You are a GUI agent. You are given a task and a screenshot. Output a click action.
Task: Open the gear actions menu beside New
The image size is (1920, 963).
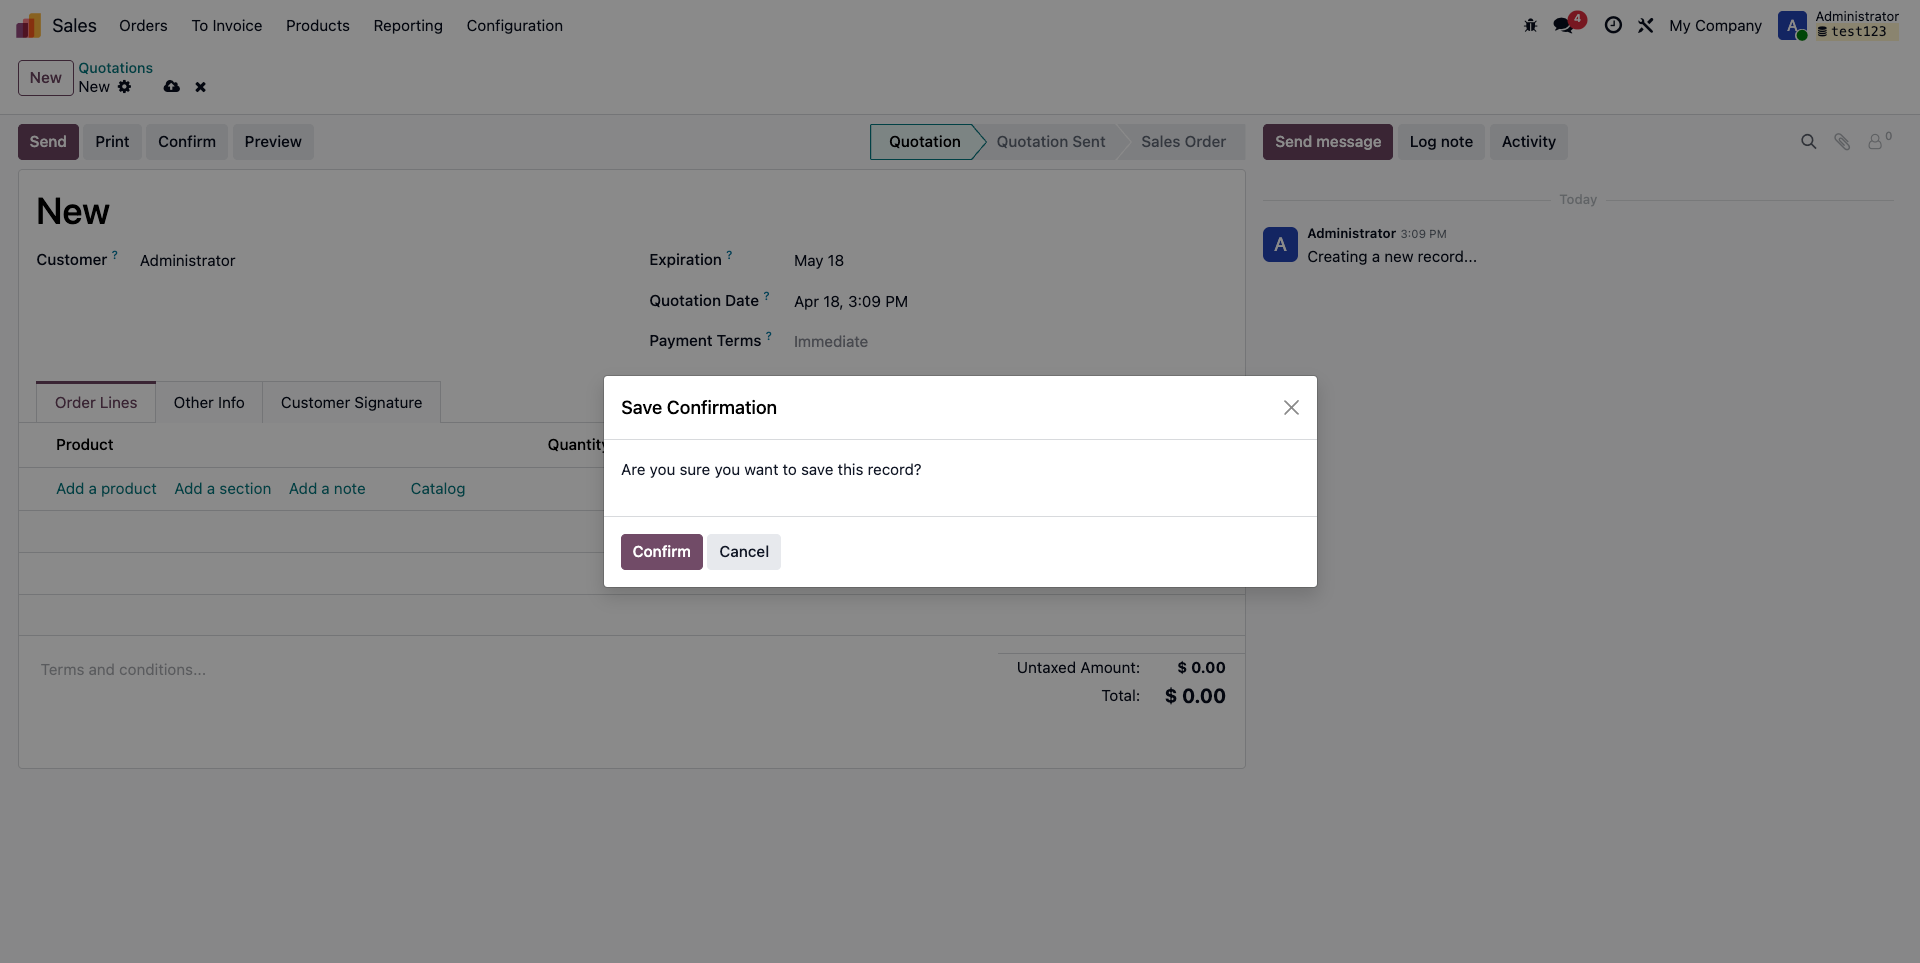[124, 87]
